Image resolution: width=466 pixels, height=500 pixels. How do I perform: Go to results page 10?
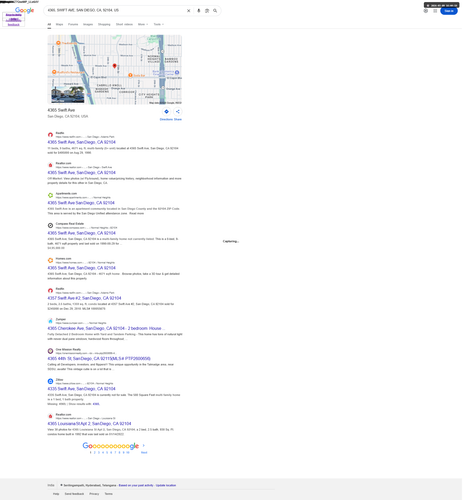(x=128, y=453)
